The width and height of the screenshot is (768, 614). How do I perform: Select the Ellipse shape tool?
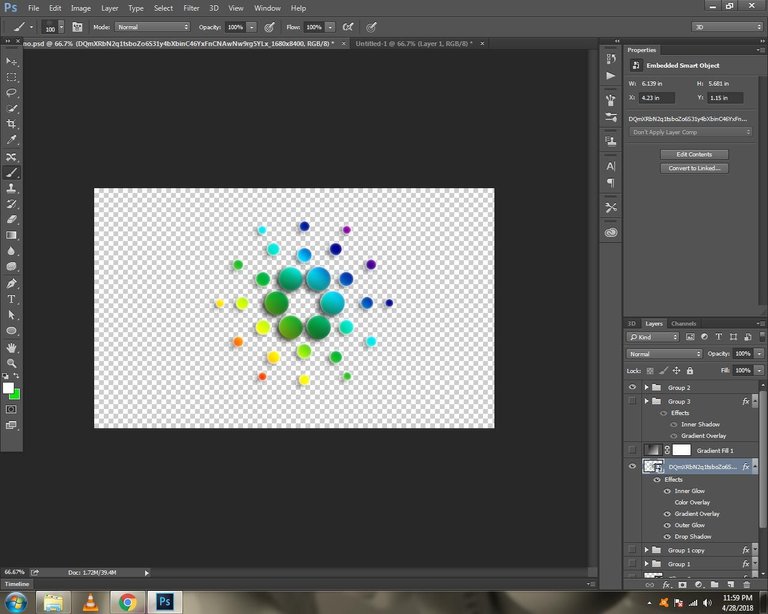(11, 331)
